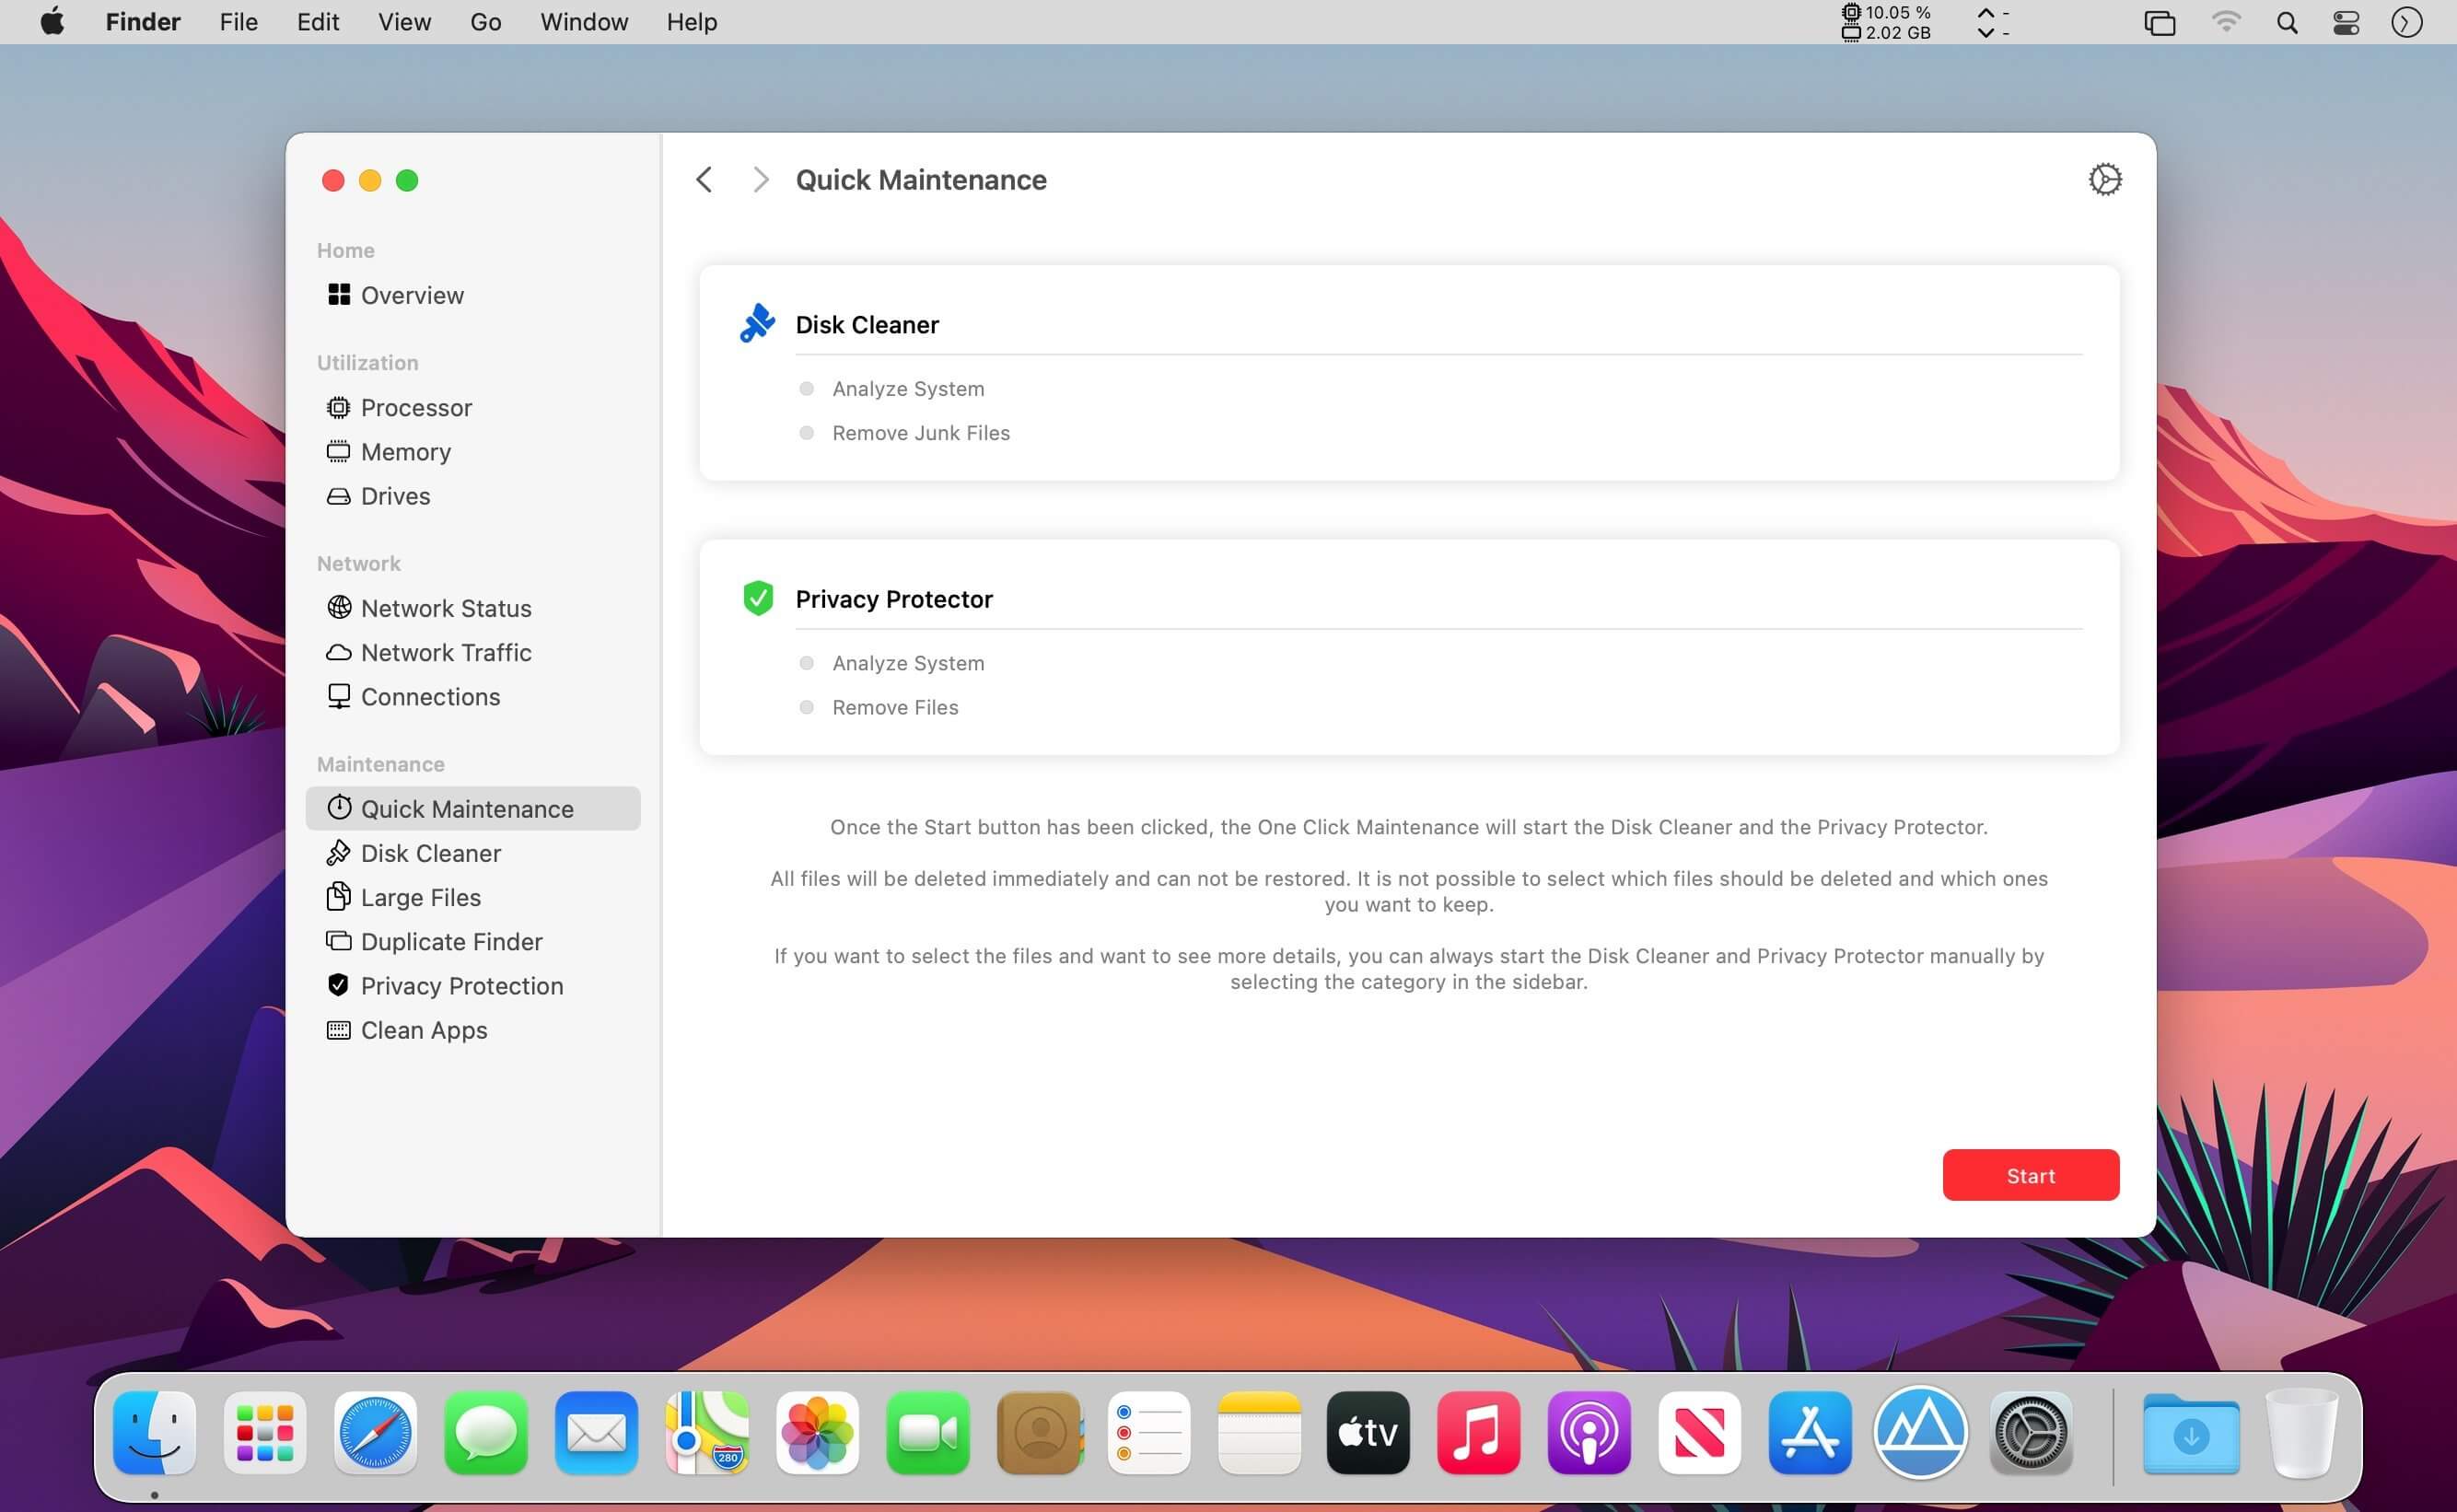Open the settings gear in window header

(2104, 180)
